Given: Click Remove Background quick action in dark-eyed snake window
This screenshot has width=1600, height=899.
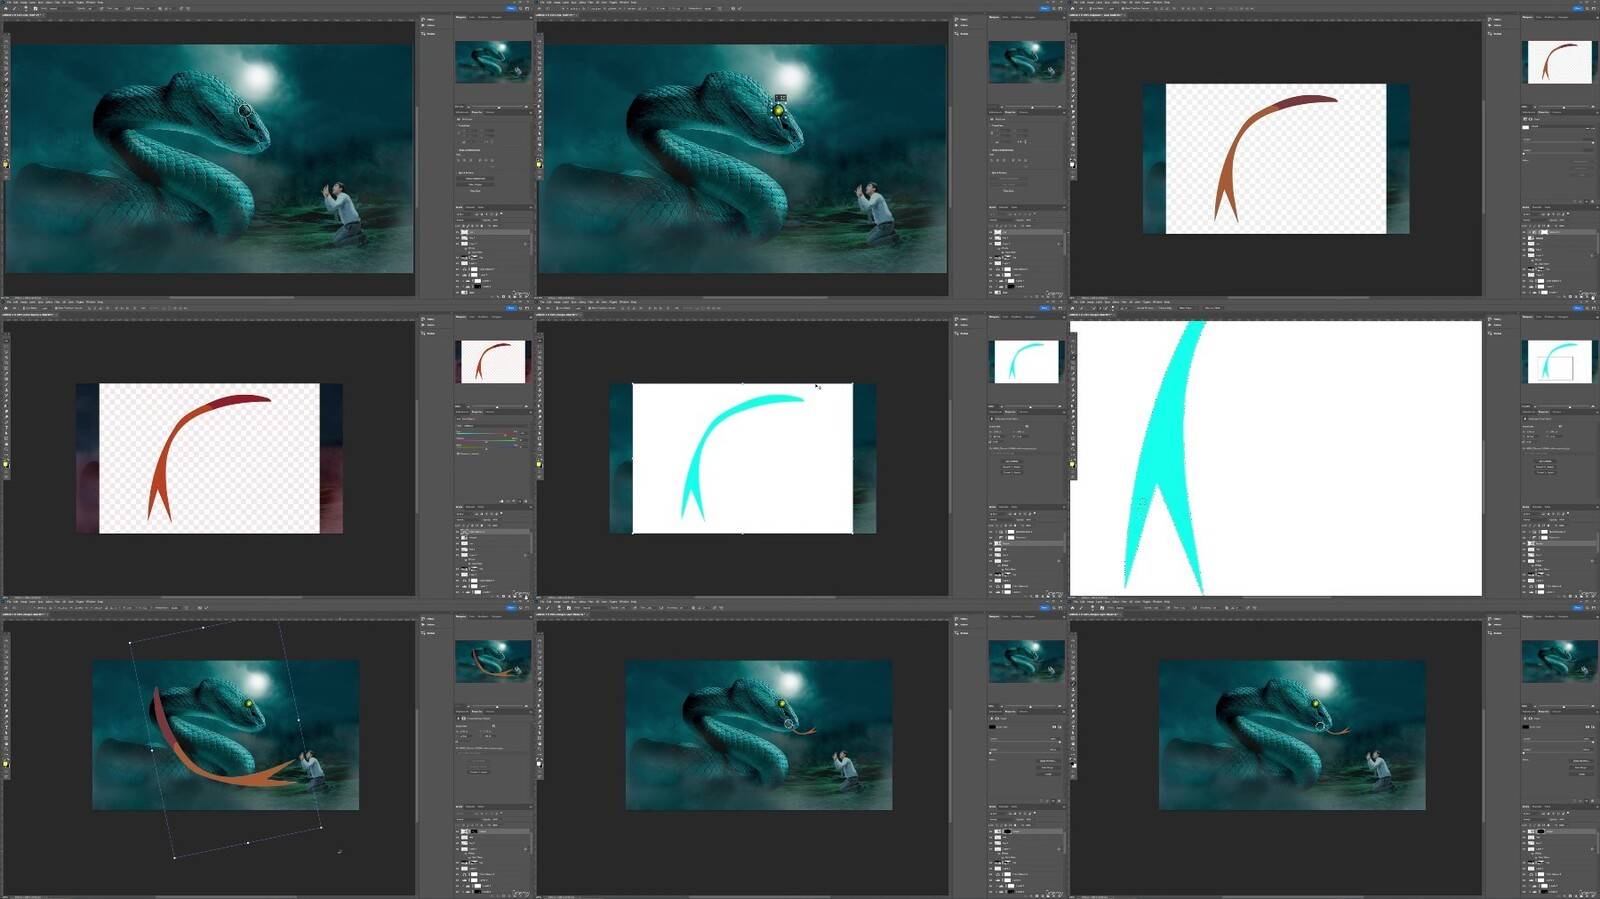Looking at the screenshot, I should click(477, 180).
